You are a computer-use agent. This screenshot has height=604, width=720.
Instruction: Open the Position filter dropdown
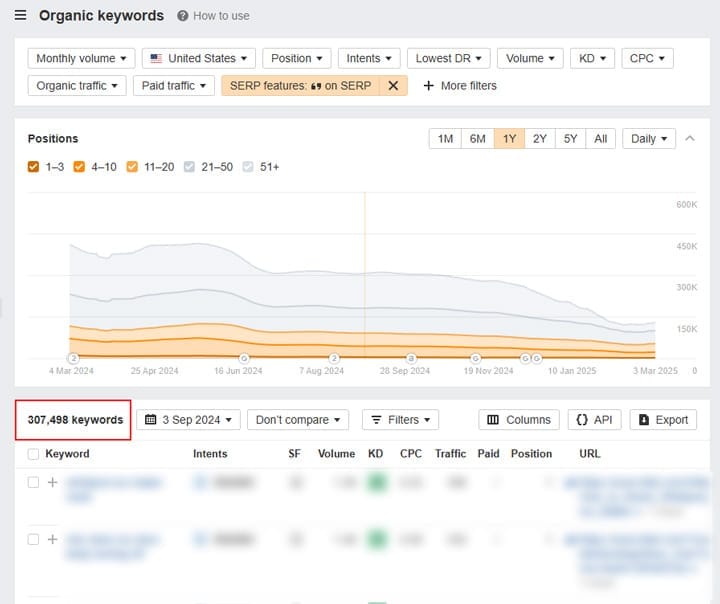(x=296, y=58)
